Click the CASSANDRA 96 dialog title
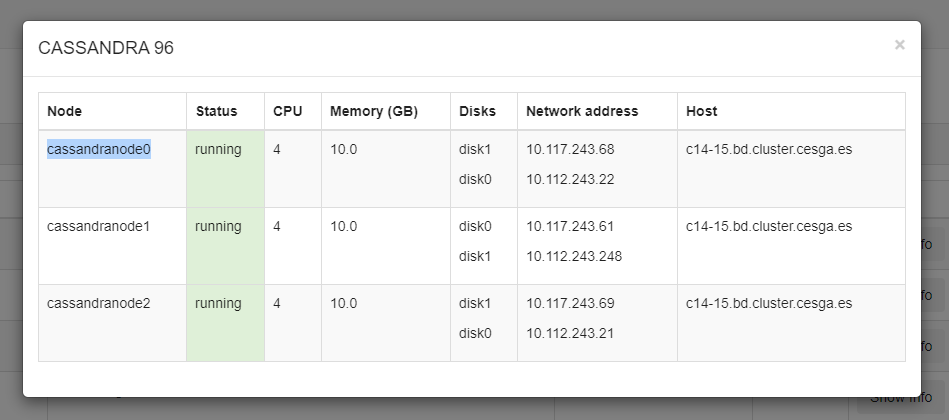Image resolution: width=949 pixels, height=420 pixels. 106,48
